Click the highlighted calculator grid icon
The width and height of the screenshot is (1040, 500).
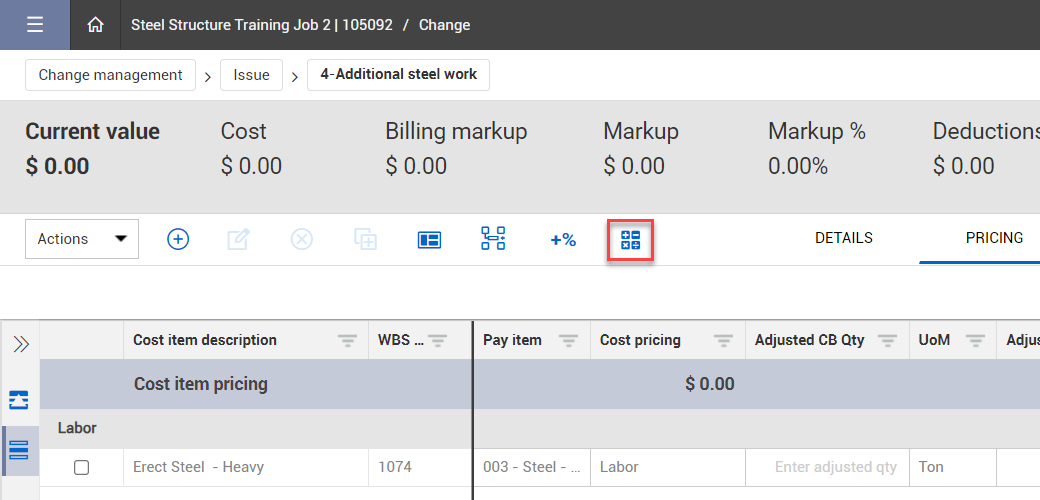(630, 240)
